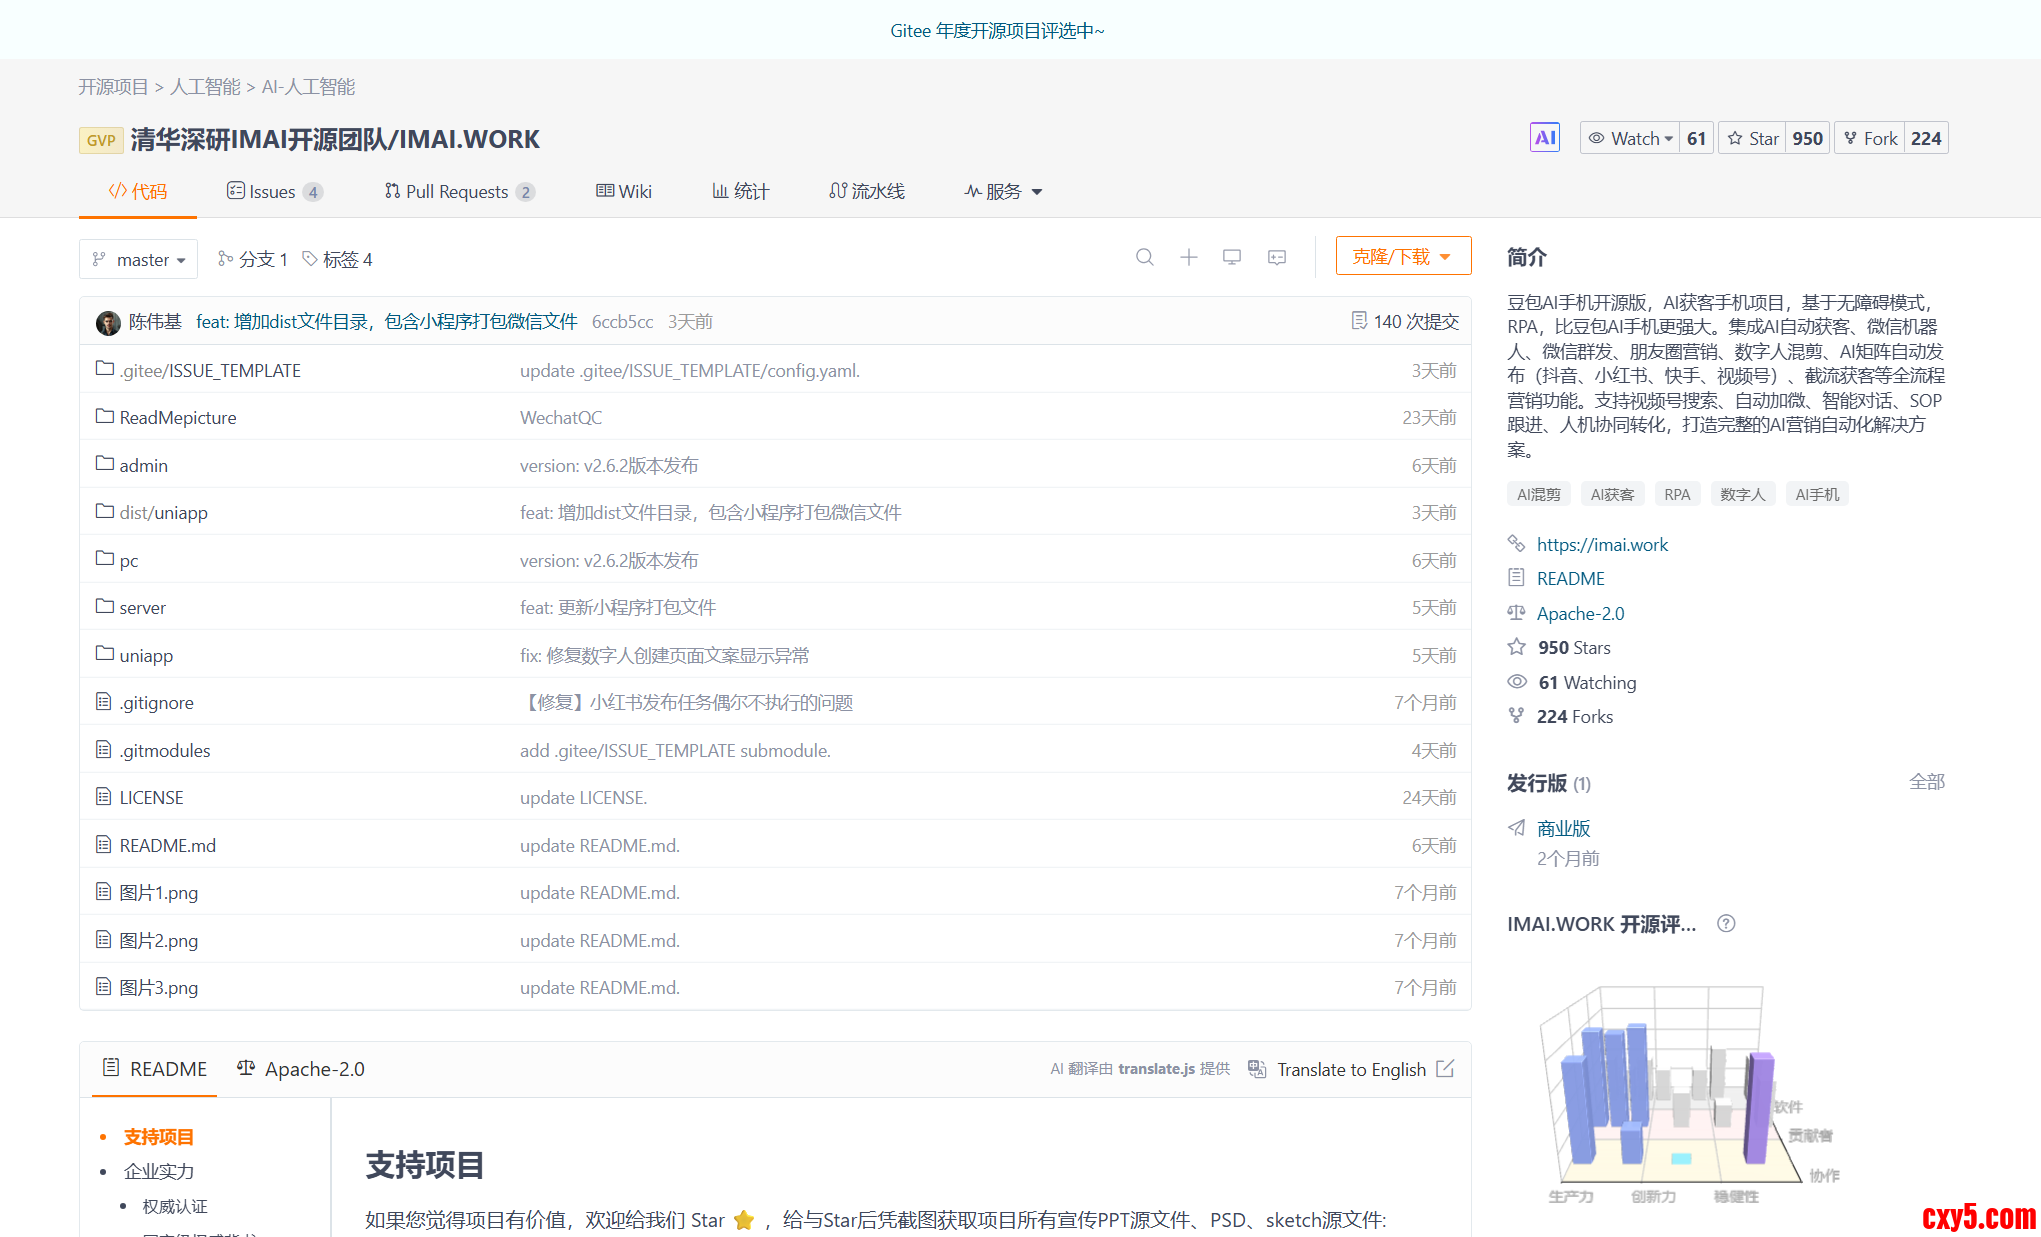Open the https://imai.work link
Screen dimensions: 2041x1237
click(x=1602, y=545)
